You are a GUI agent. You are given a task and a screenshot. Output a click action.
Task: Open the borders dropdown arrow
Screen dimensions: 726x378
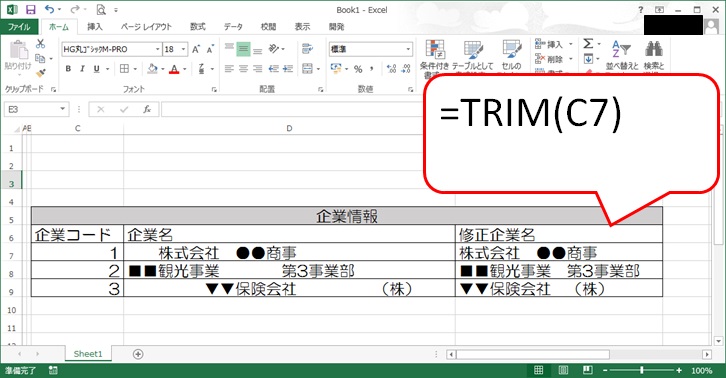tap(135, 69)
